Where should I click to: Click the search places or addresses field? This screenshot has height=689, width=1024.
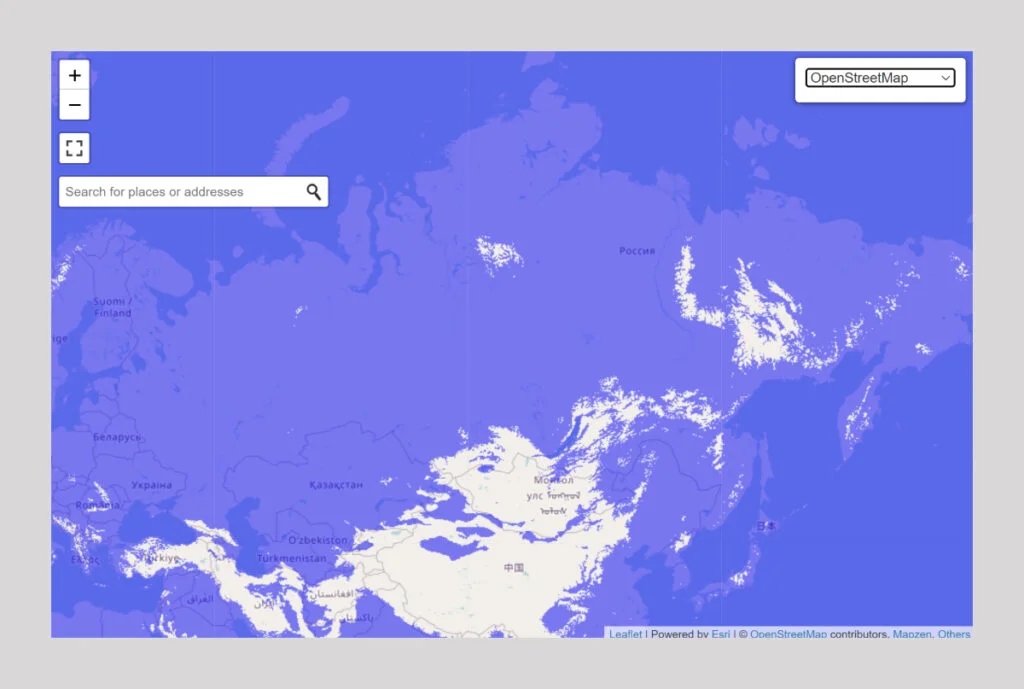point(180,192)
